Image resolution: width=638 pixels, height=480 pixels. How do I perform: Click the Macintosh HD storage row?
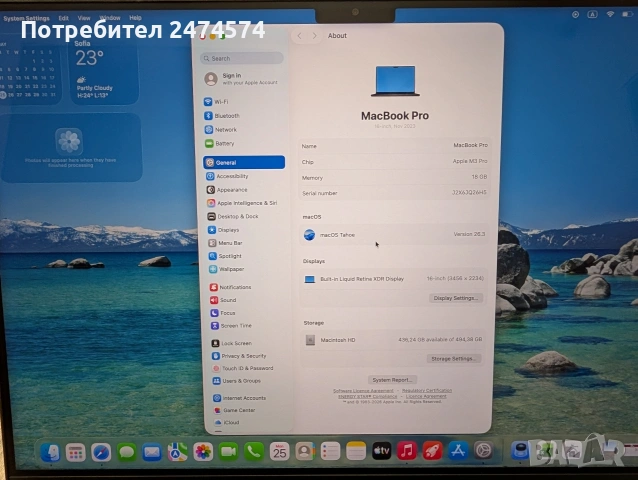(x=393, y=340)
